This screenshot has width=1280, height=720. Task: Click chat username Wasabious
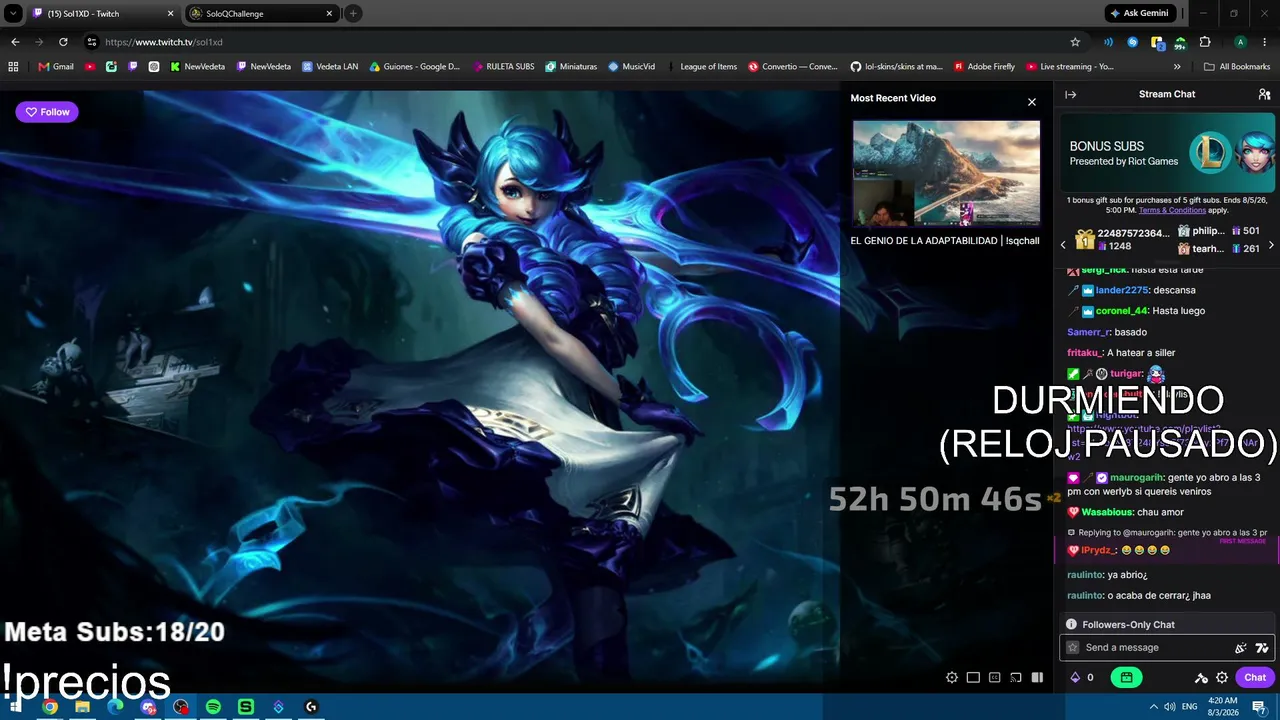[1107, 512]
